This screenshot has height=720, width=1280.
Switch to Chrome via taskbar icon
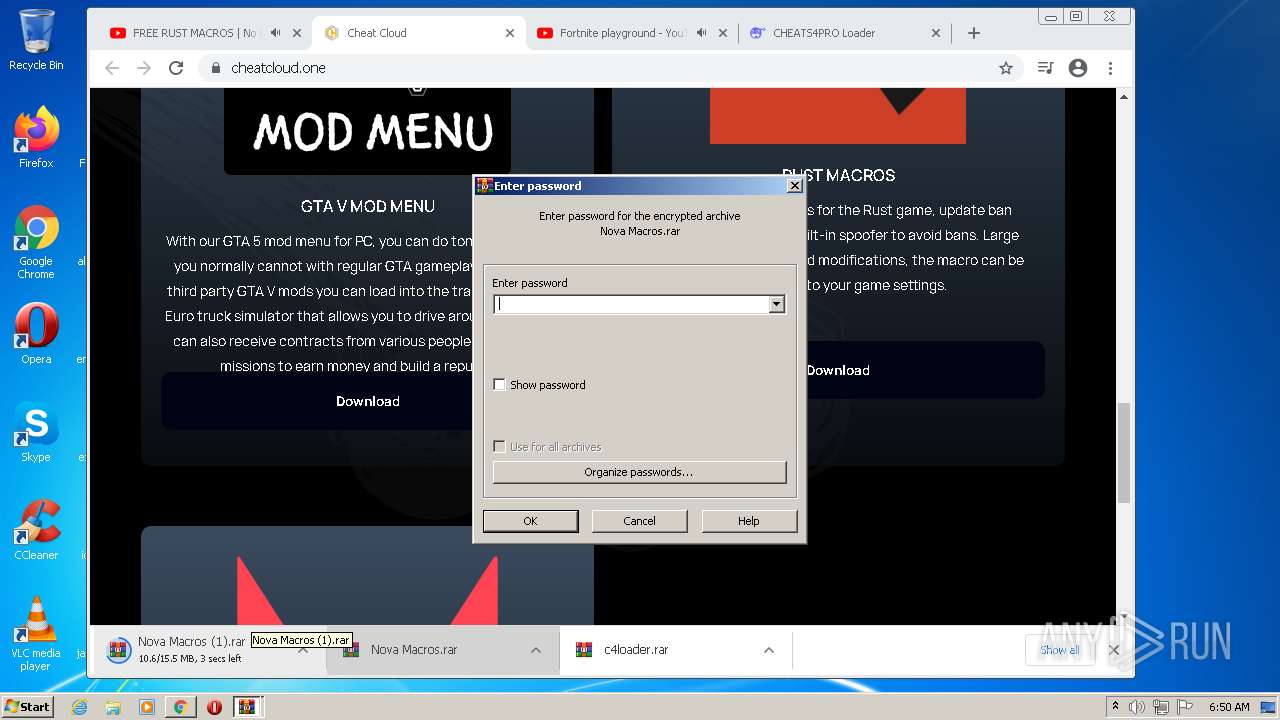(x=180, y=707)
